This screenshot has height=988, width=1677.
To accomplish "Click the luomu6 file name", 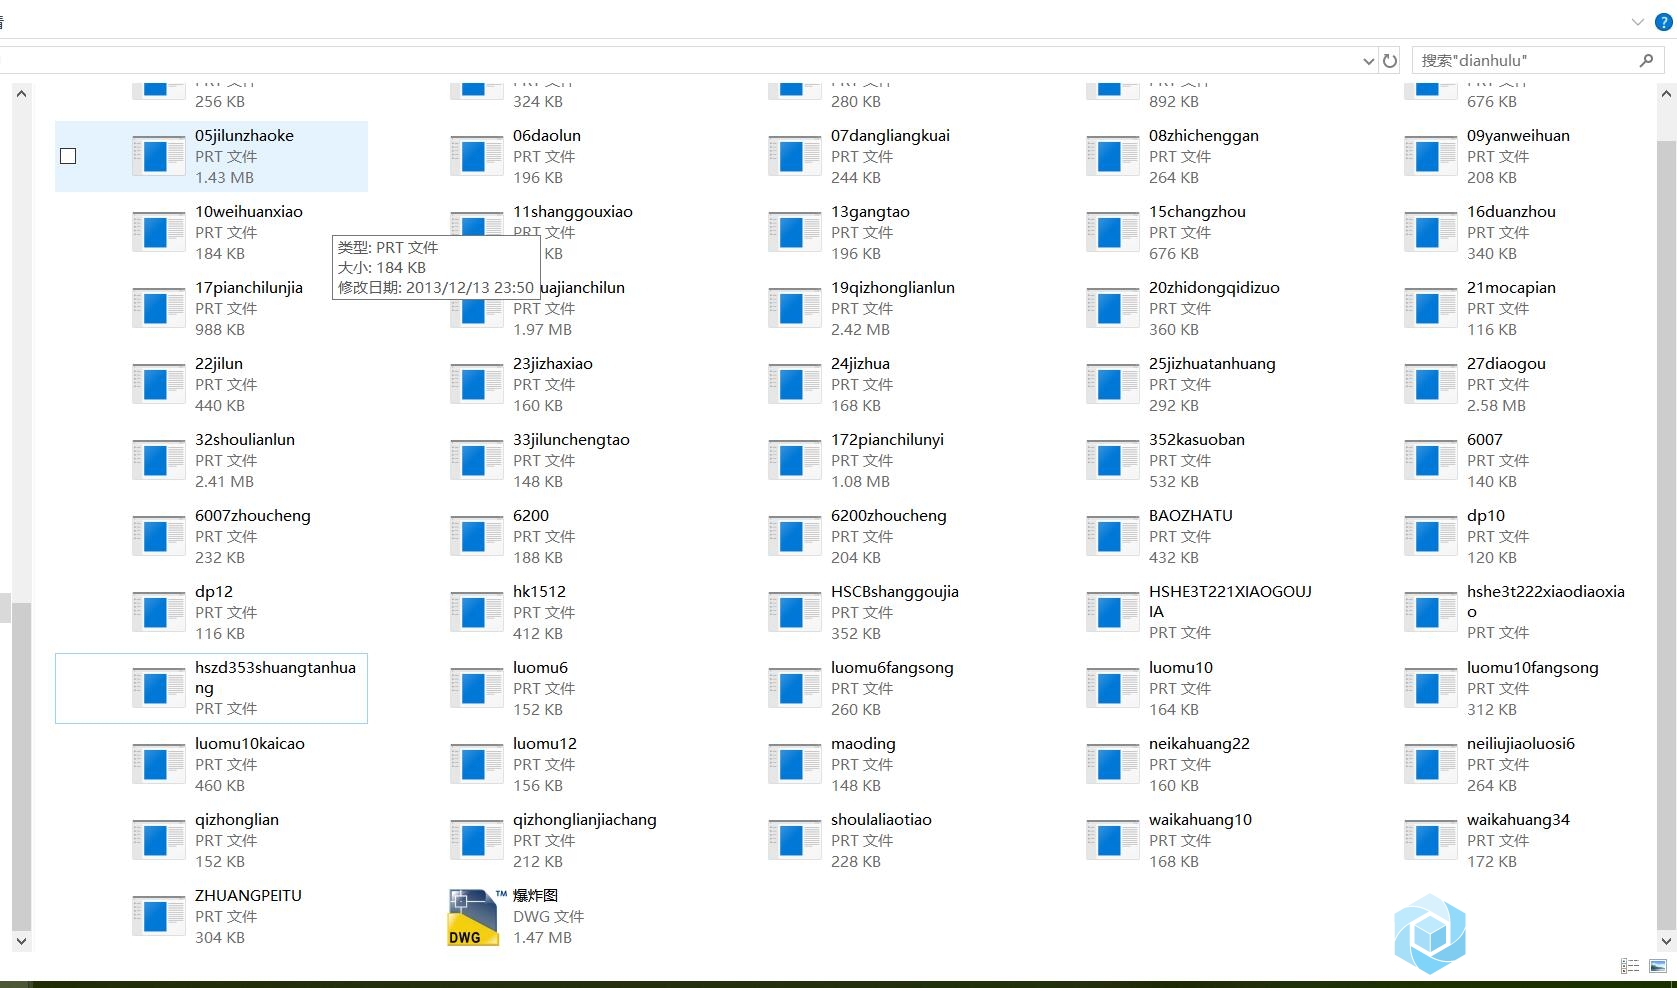I will click(540, 668).
